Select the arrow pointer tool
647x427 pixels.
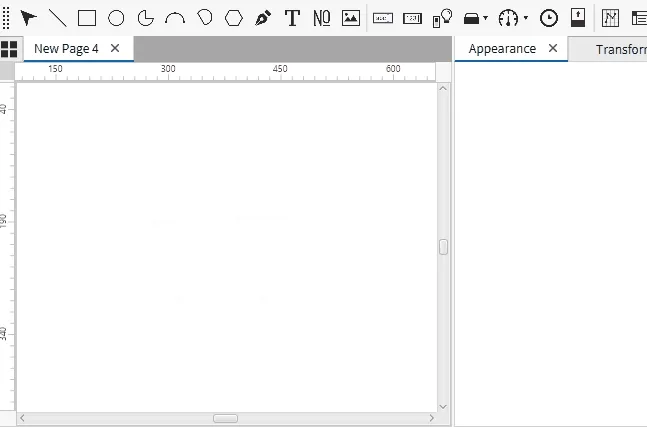[x=29, y=18]
